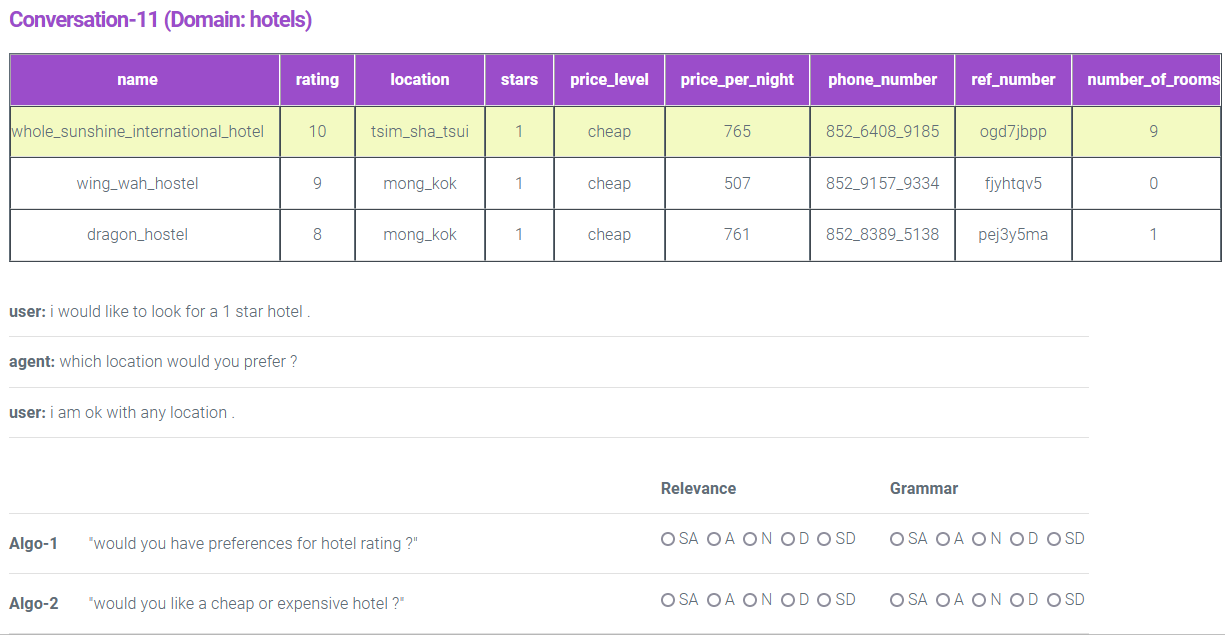Click the whole_sunshine_international_hotel name cell

click(138, 132)
